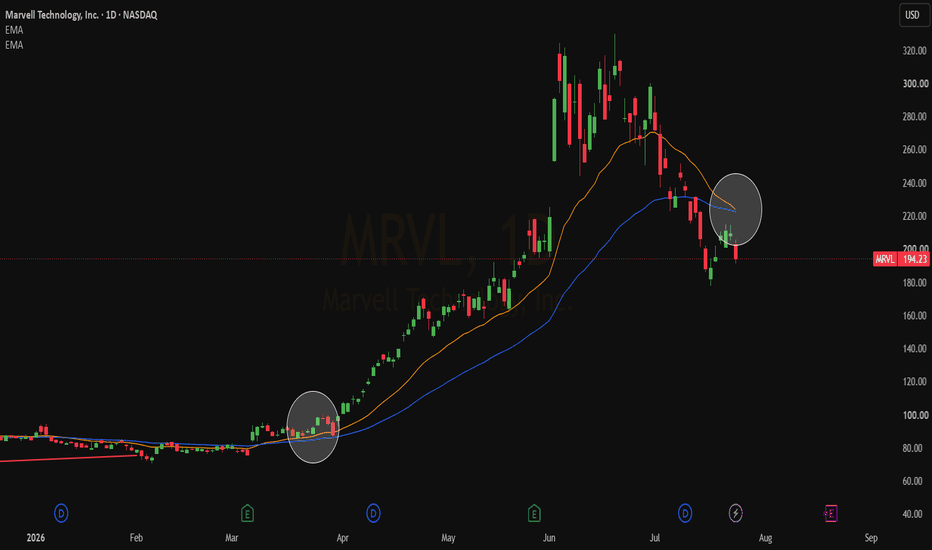Click the Marvell Technology, Inc. symbol title
Screen dimensions: 932x550
coord(81,15)
